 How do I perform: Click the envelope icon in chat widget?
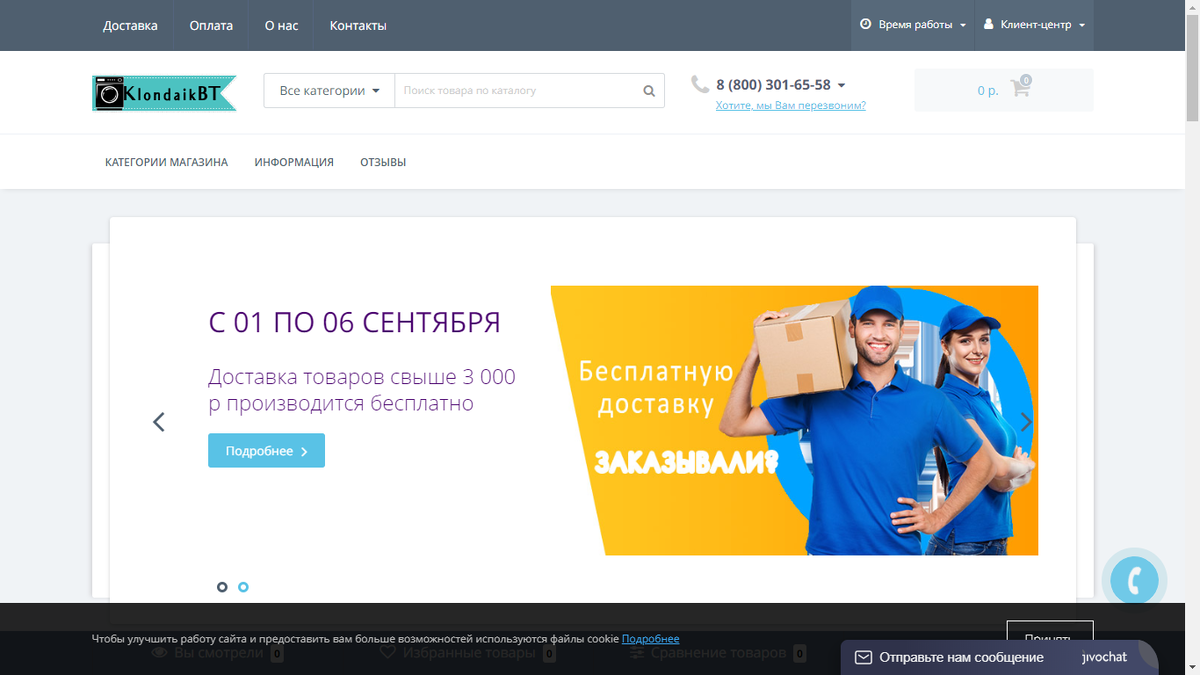pyautogui.click(x=863, y=657)
